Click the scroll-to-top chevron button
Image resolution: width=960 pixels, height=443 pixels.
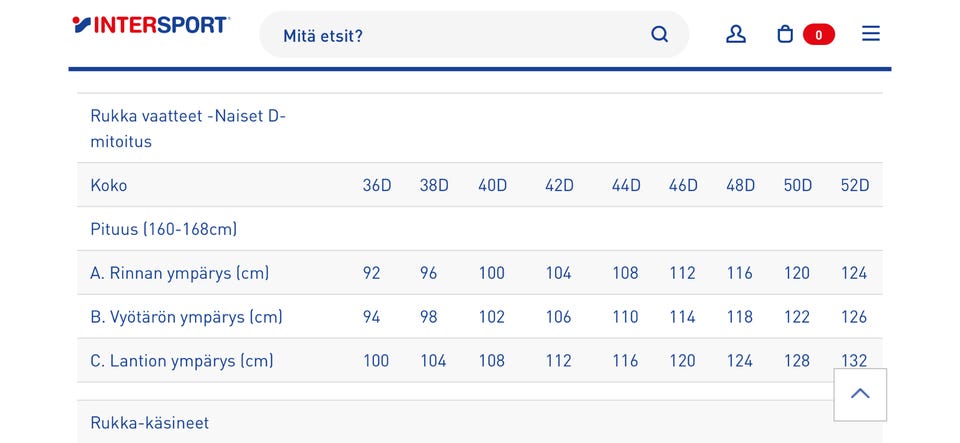tap(860, 394)
